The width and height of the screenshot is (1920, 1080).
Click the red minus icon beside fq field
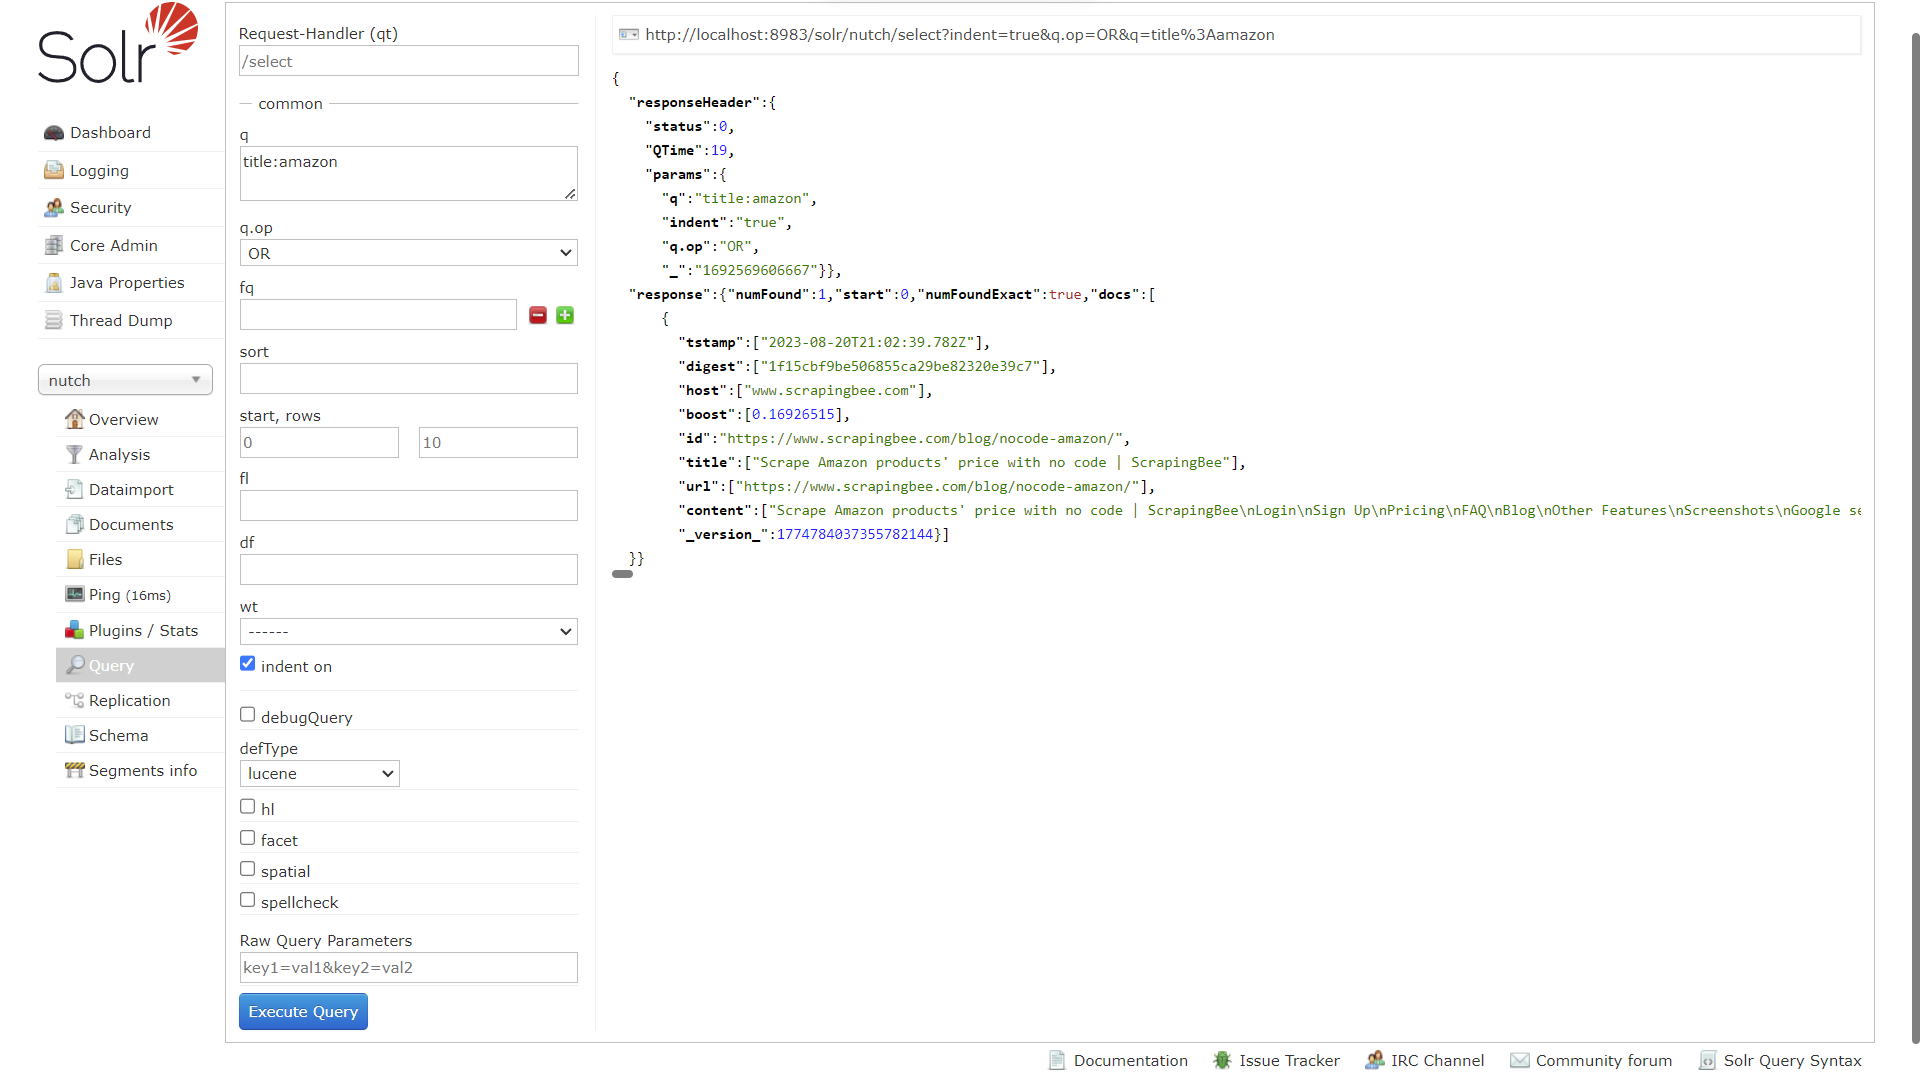tap(538, 315)
